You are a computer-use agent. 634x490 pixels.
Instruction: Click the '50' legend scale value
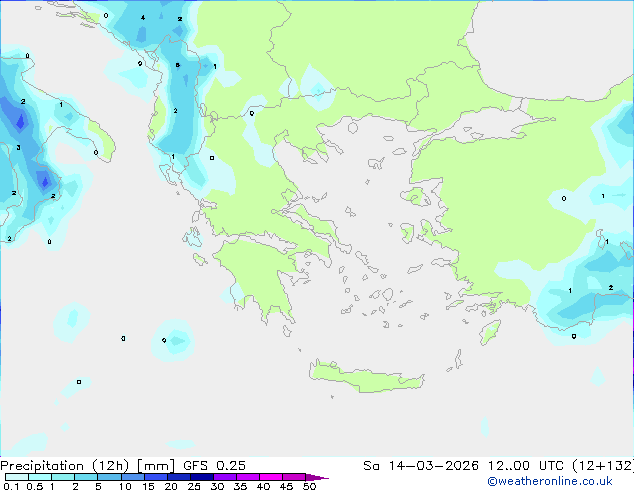310,486
